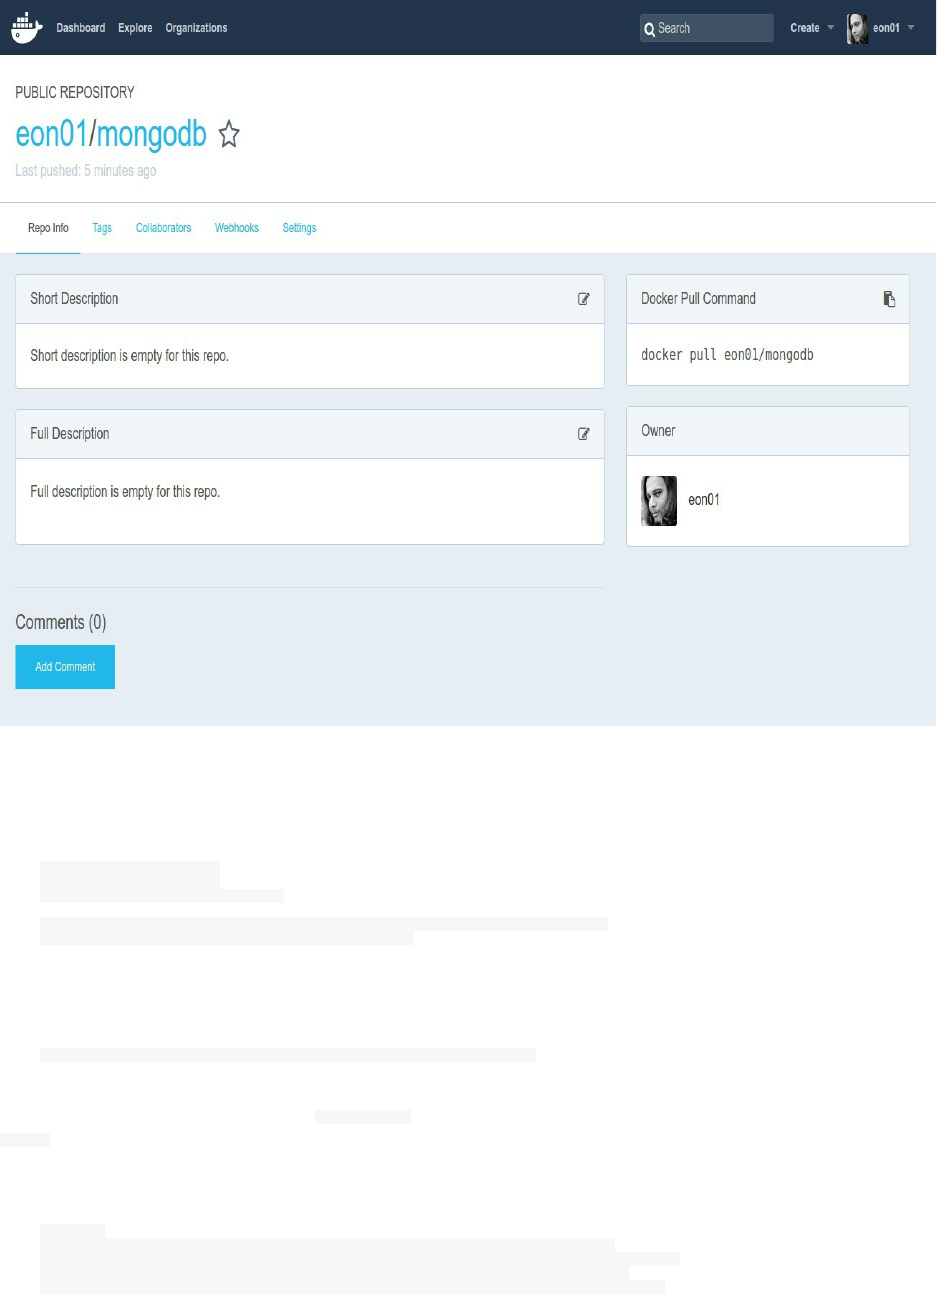Switch to the Tags tab
This screenshot has width=937, height=1294.
[102, 228]
